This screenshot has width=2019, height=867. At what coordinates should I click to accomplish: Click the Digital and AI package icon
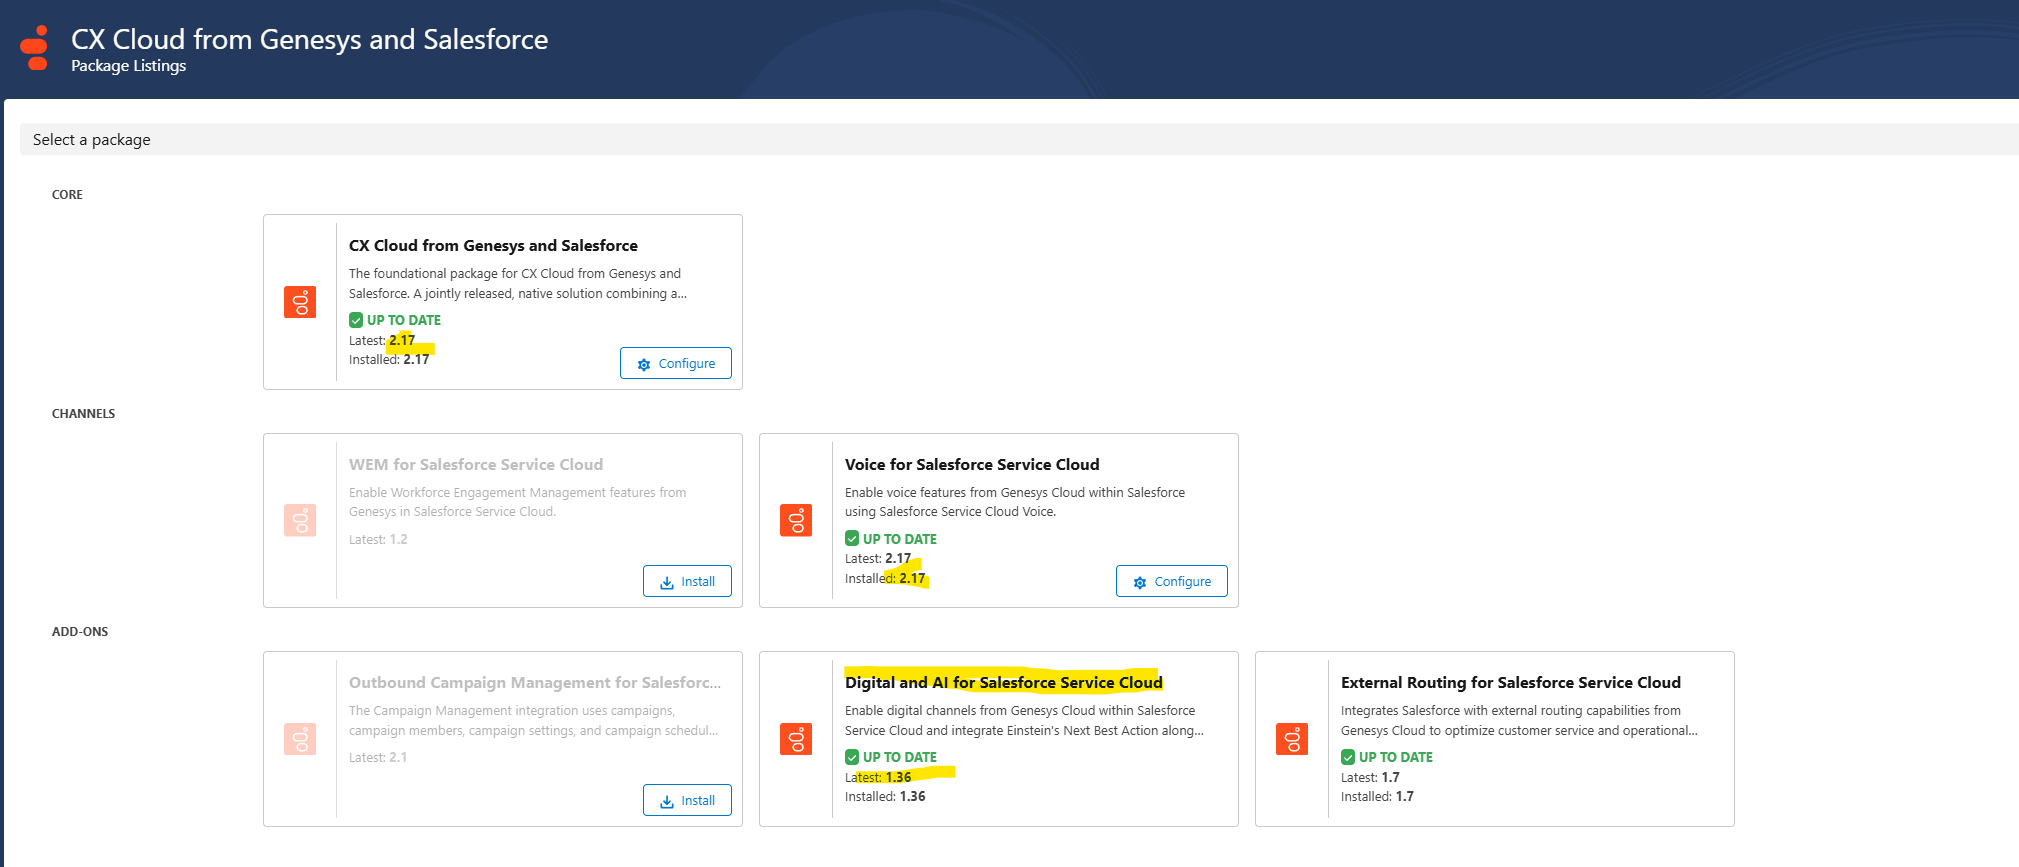796,739
